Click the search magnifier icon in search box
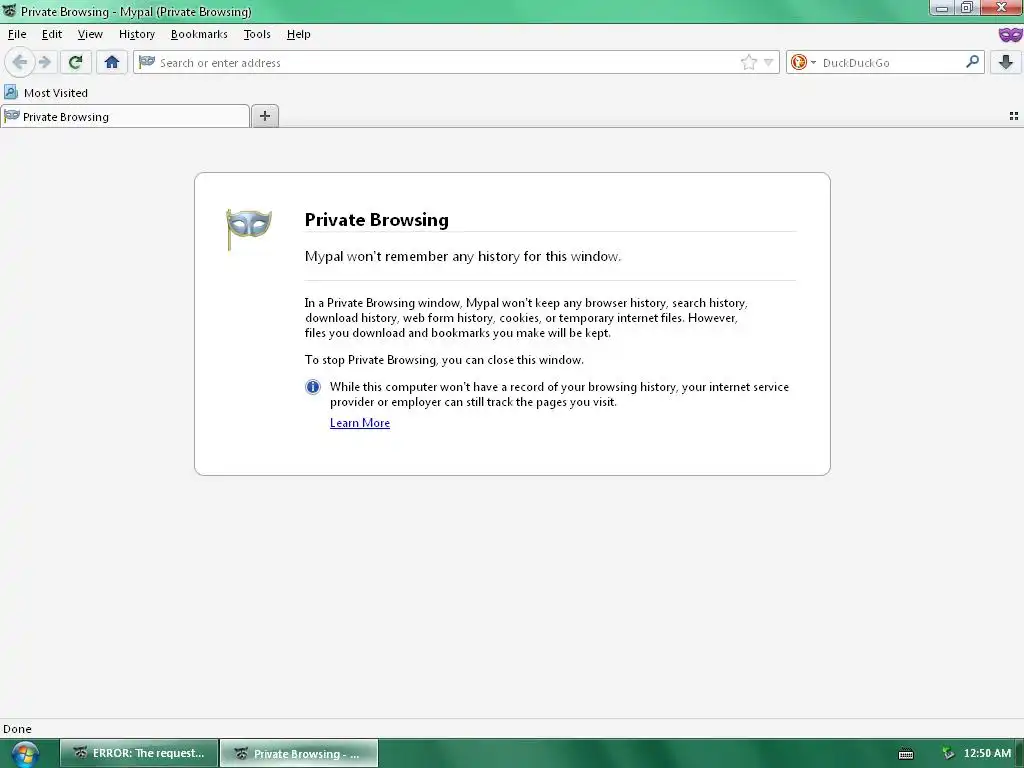Screen dimensions: 1024x768 972,62
